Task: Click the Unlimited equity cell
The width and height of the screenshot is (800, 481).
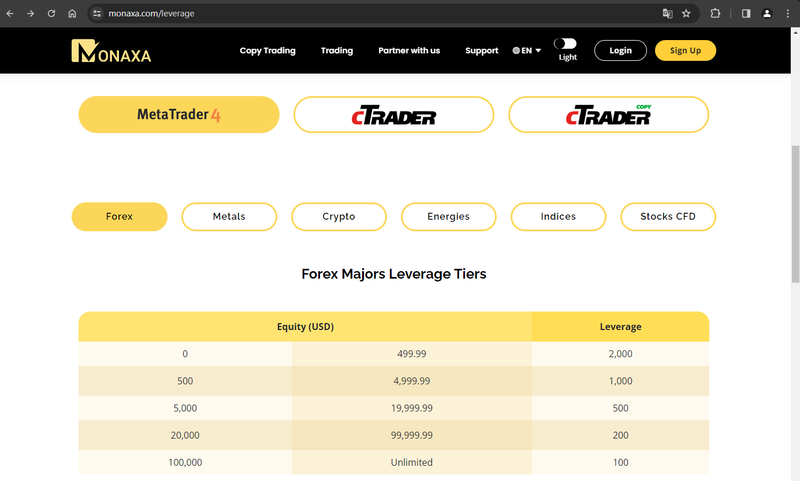Action: 412,462
